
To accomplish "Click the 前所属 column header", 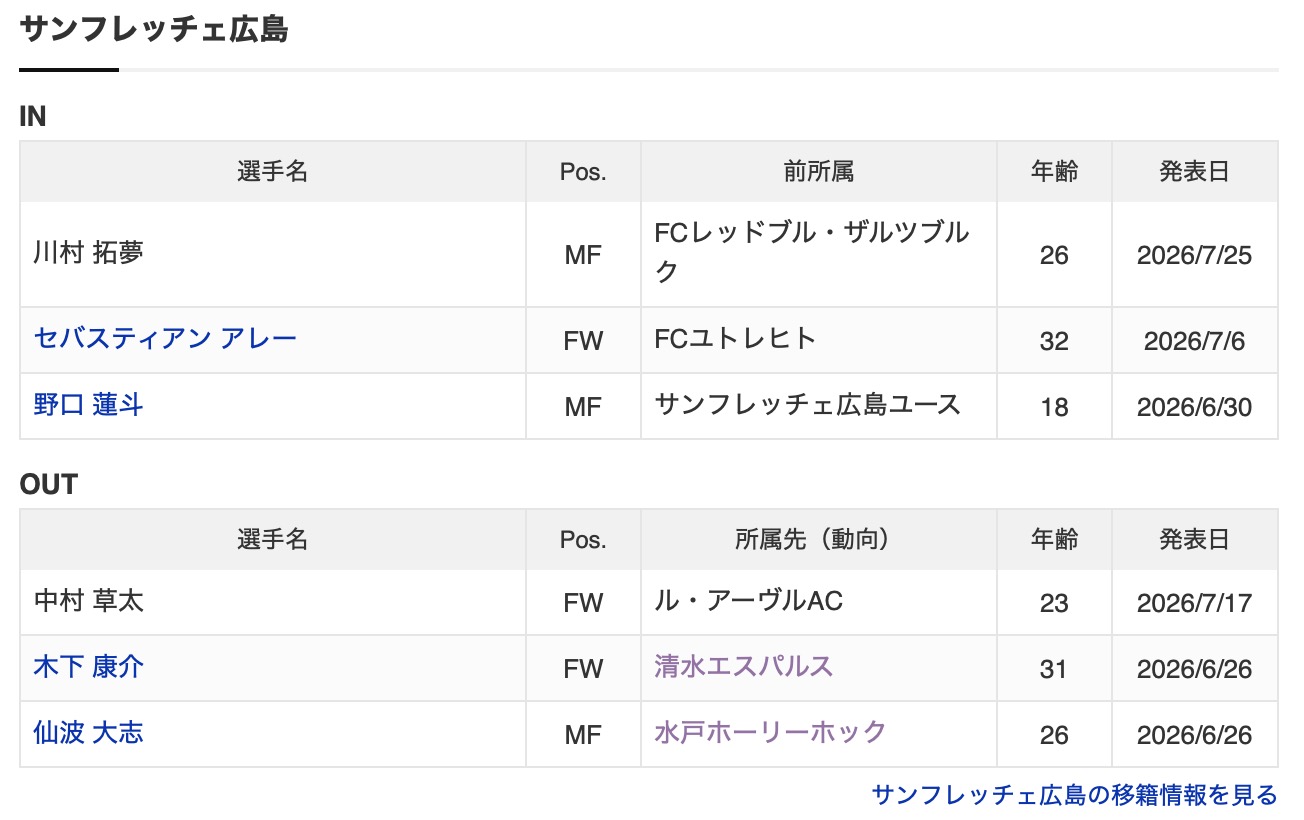I will (x=819, y=172).
